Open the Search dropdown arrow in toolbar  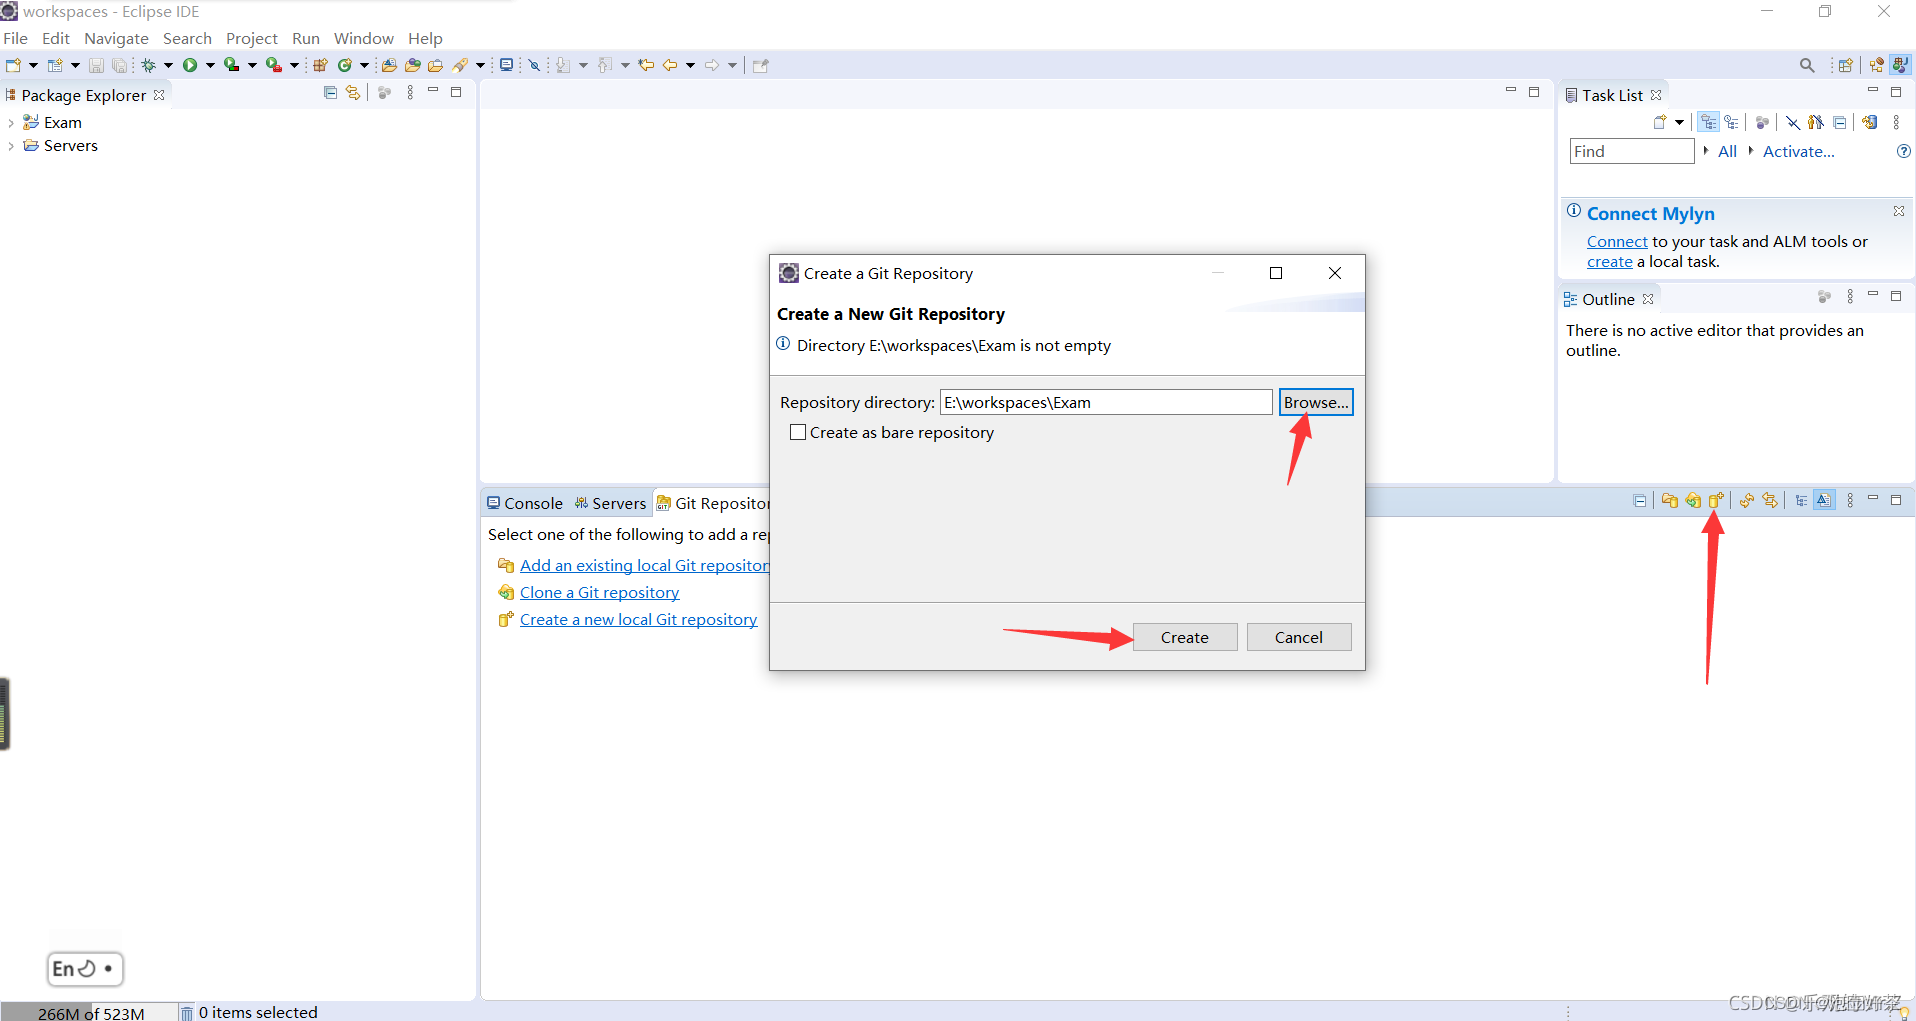point(480,65)
